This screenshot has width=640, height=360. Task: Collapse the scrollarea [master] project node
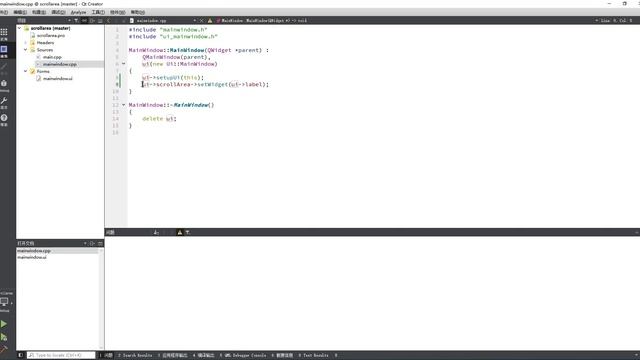point(19,28)
